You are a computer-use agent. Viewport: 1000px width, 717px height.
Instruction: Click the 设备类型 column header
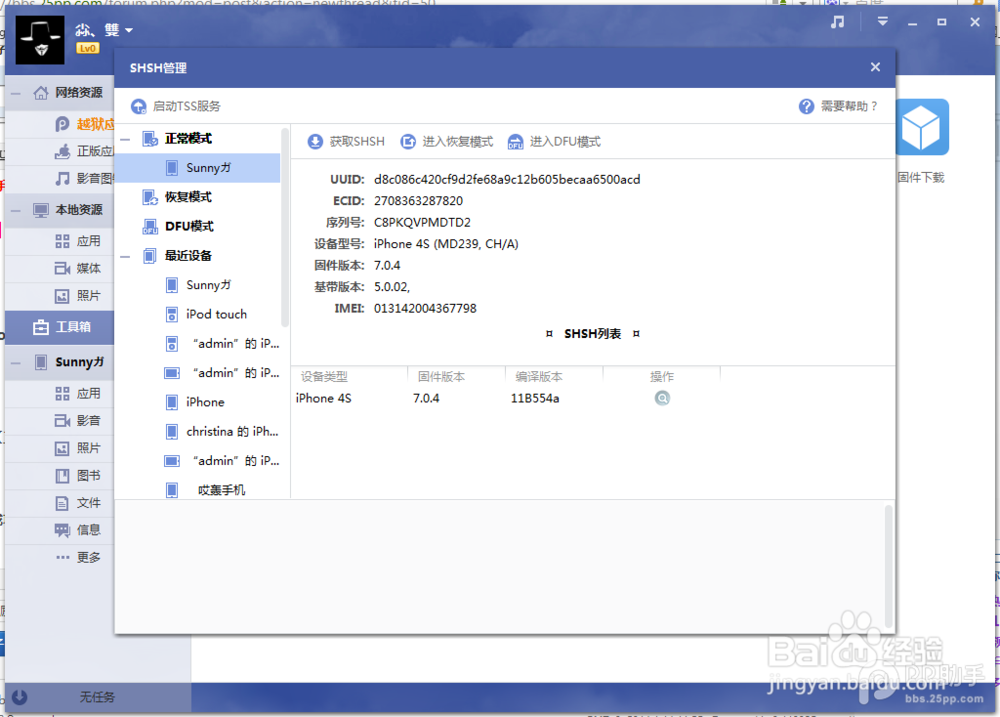click(324, 376)
